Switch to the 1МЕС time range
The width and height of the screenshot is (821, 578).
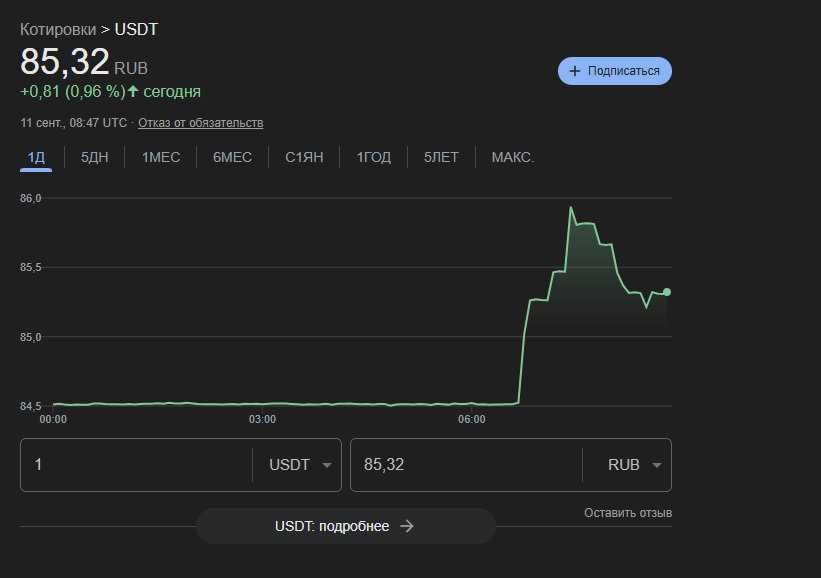tap(161, 158)
